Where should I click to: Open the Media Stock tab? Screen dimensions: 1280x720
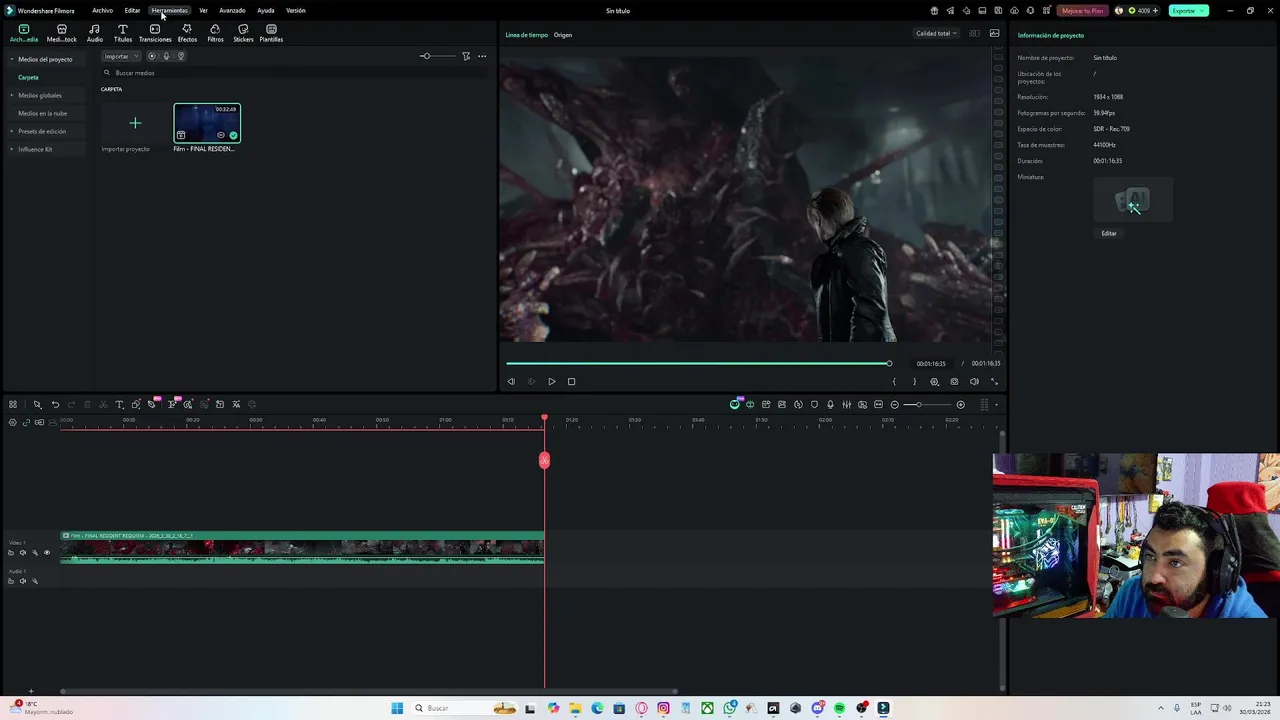(62, 33)
